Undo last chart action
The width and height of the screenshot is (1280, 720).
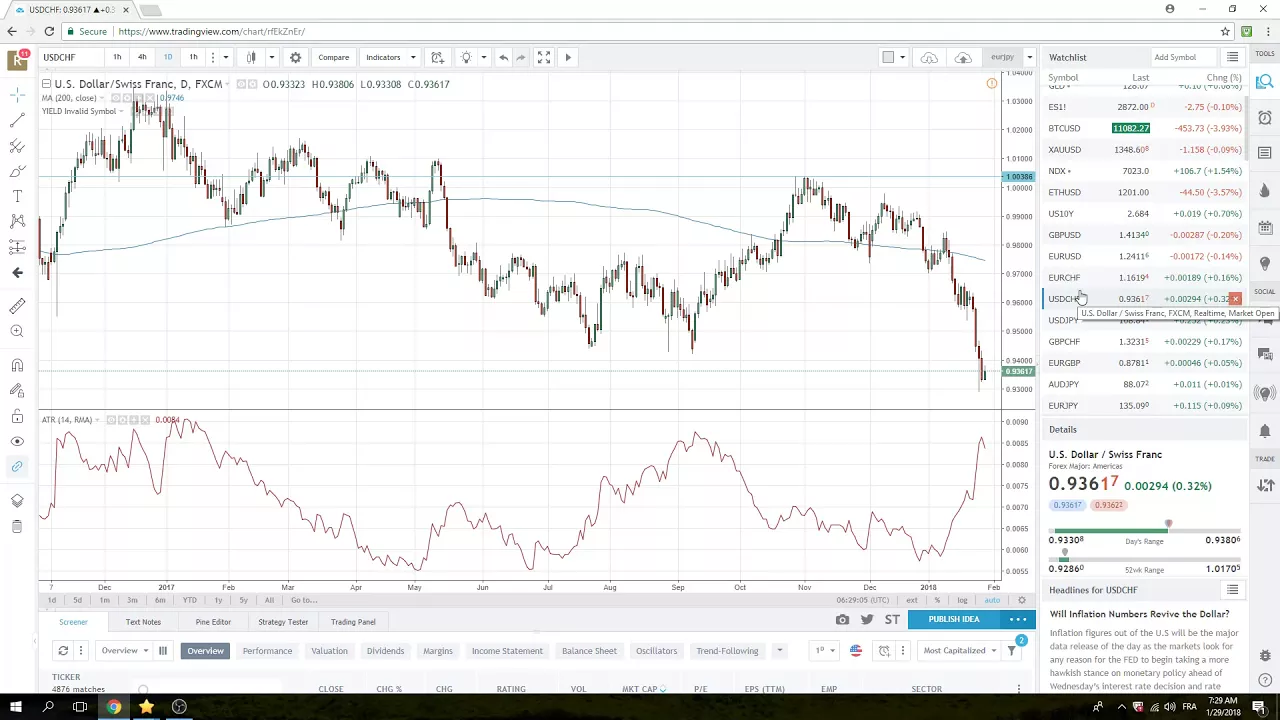click(x=503, y=57)
